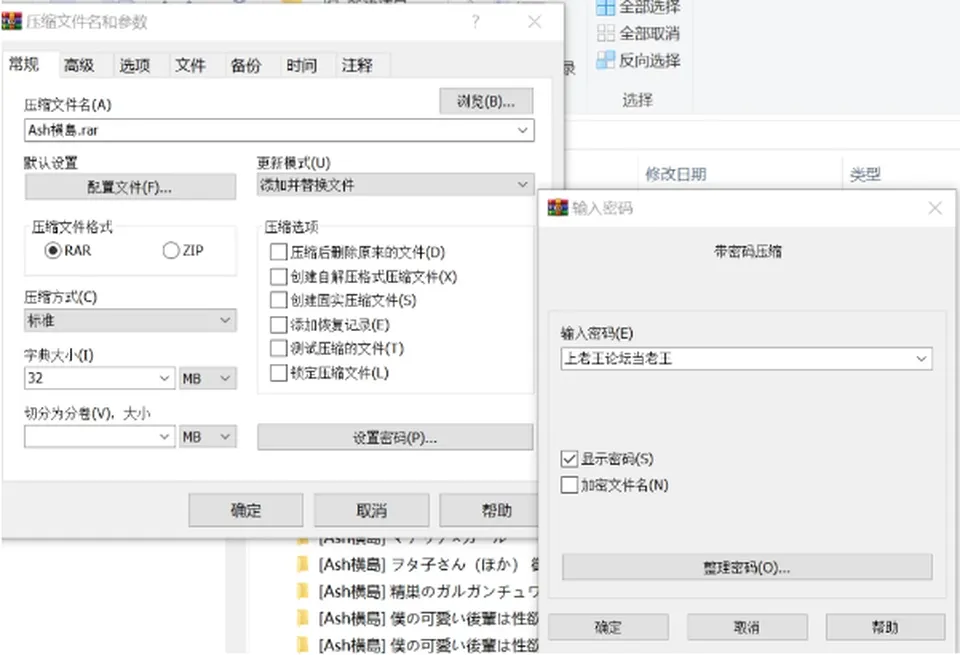Close the 输入密码 dialog
960x655 pixels.
pos(934,208)
